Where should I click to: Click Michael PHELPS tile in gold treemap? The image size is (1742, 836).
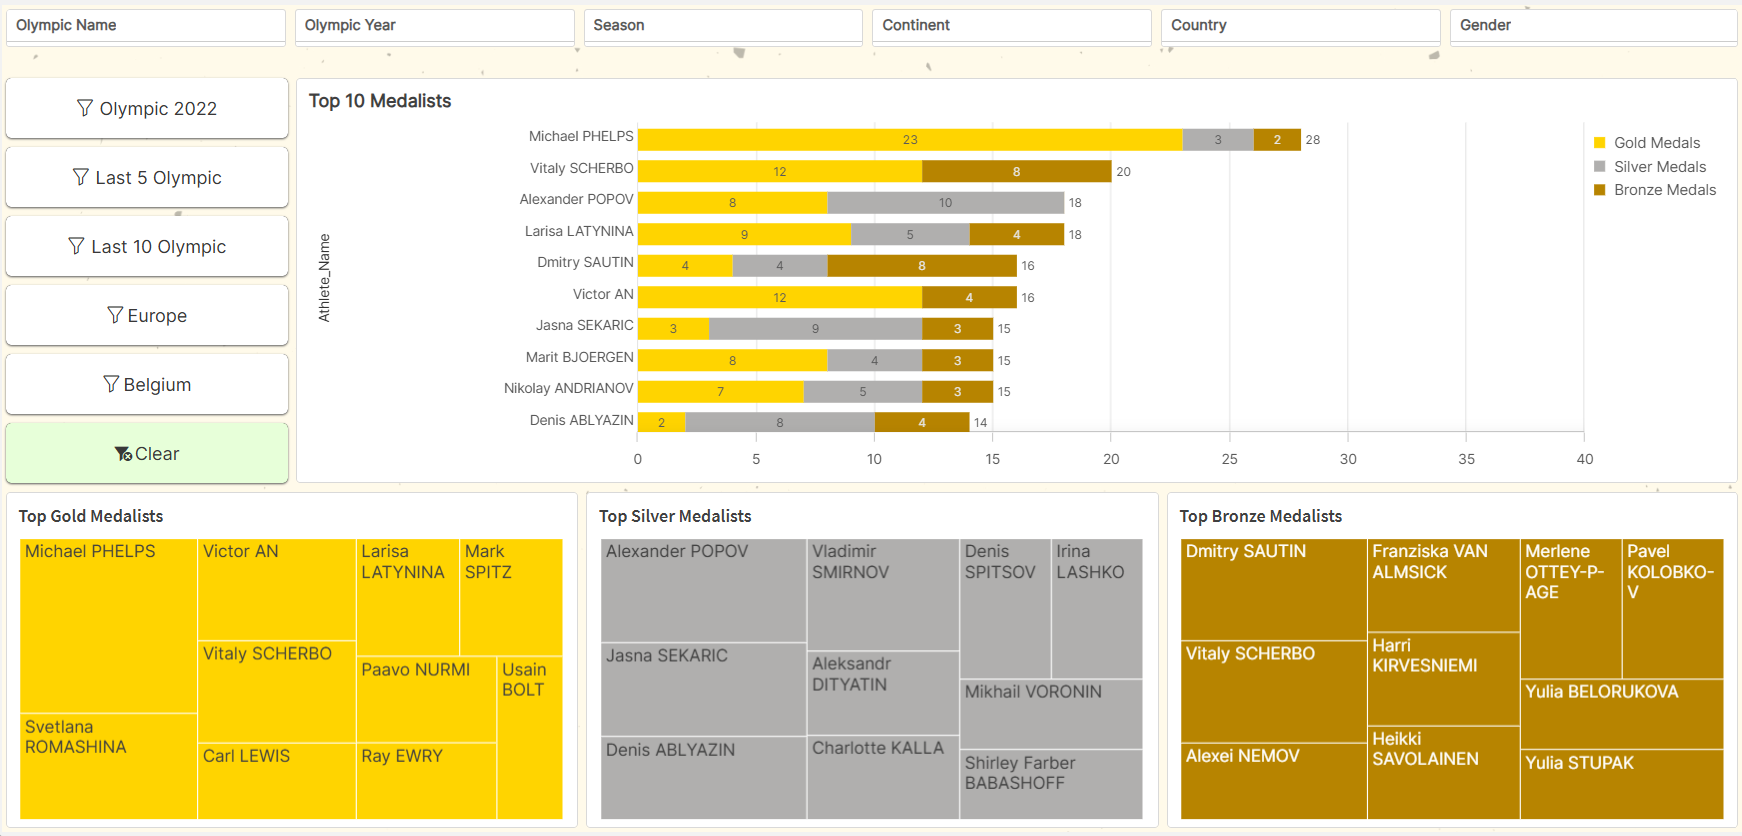[x=108, y=625]
